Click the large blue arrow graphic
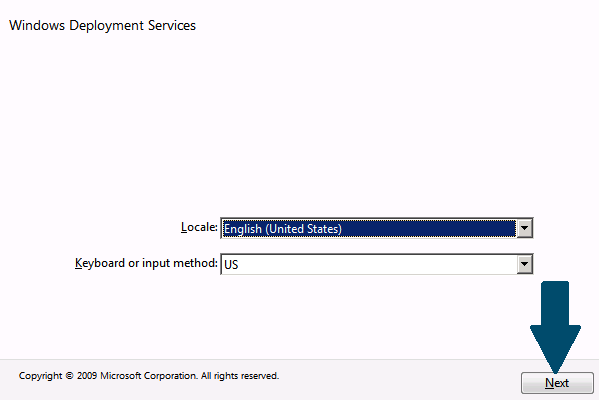This screenshot has width=599, height=400. [555, 327]
